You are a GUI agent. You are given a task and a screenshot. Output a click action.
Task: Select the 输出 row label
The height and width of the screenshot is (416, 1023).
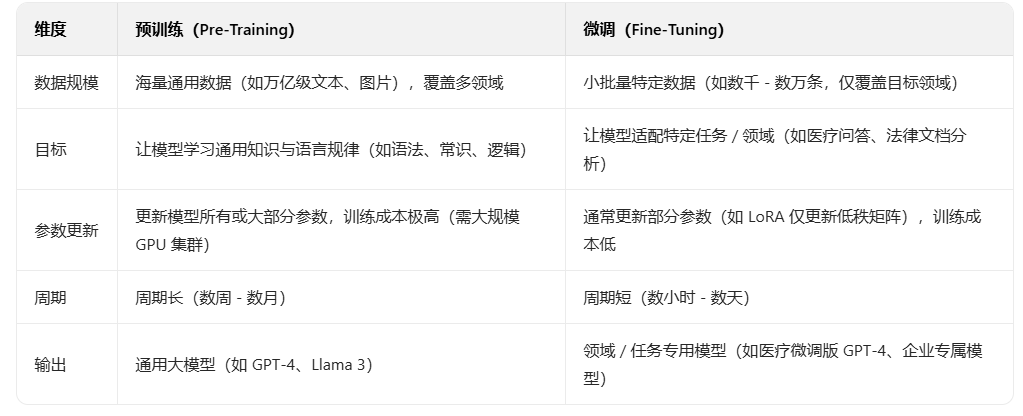click(50, 365)
